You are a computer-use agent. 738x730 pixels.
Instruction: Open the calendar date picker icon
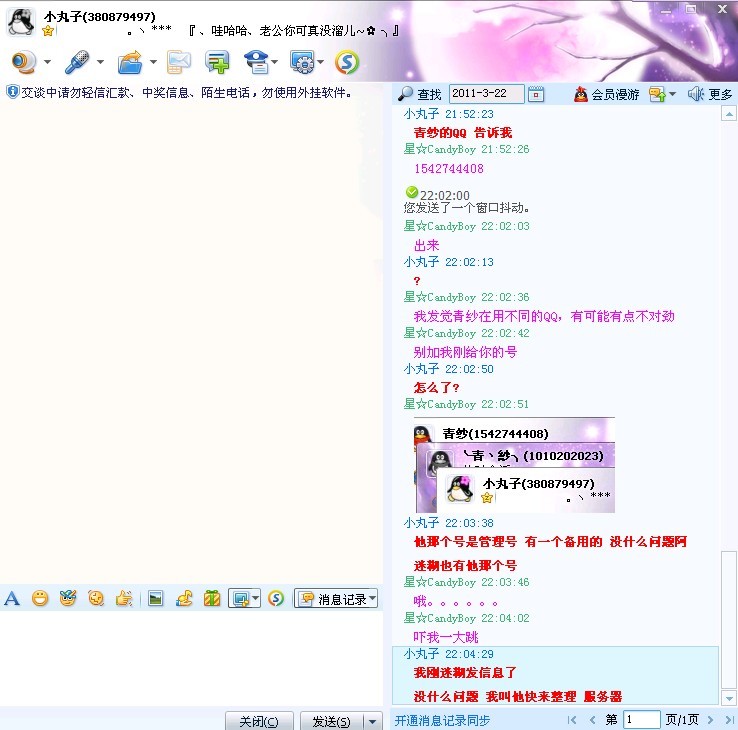[536, 94]
